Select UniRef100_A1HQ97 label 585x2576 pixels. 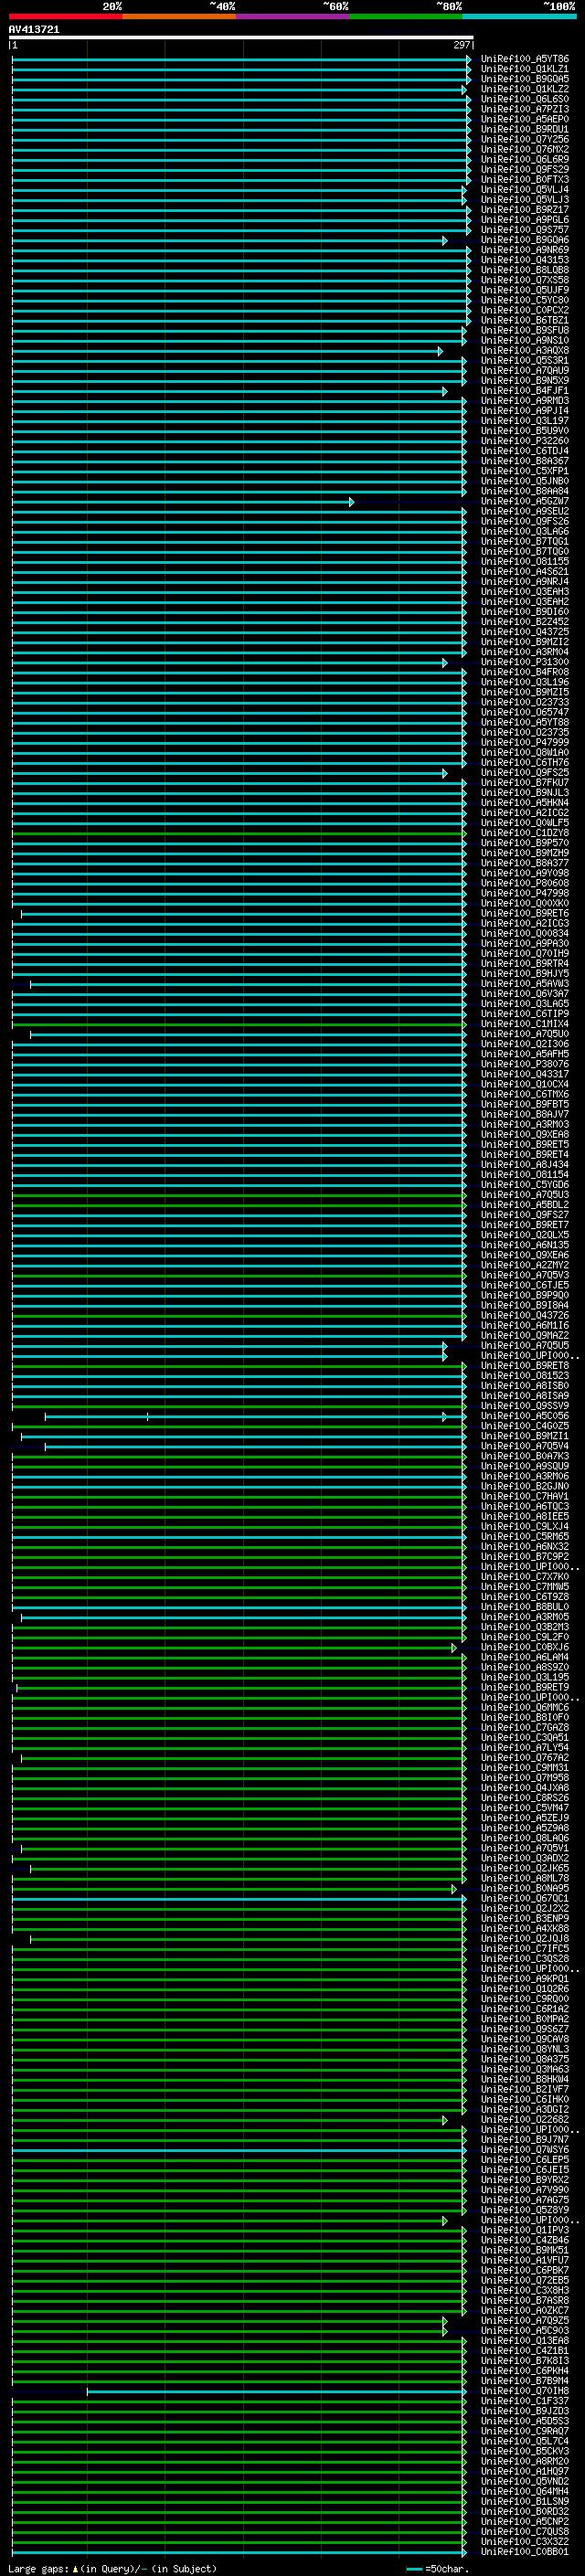[525, 2472]
